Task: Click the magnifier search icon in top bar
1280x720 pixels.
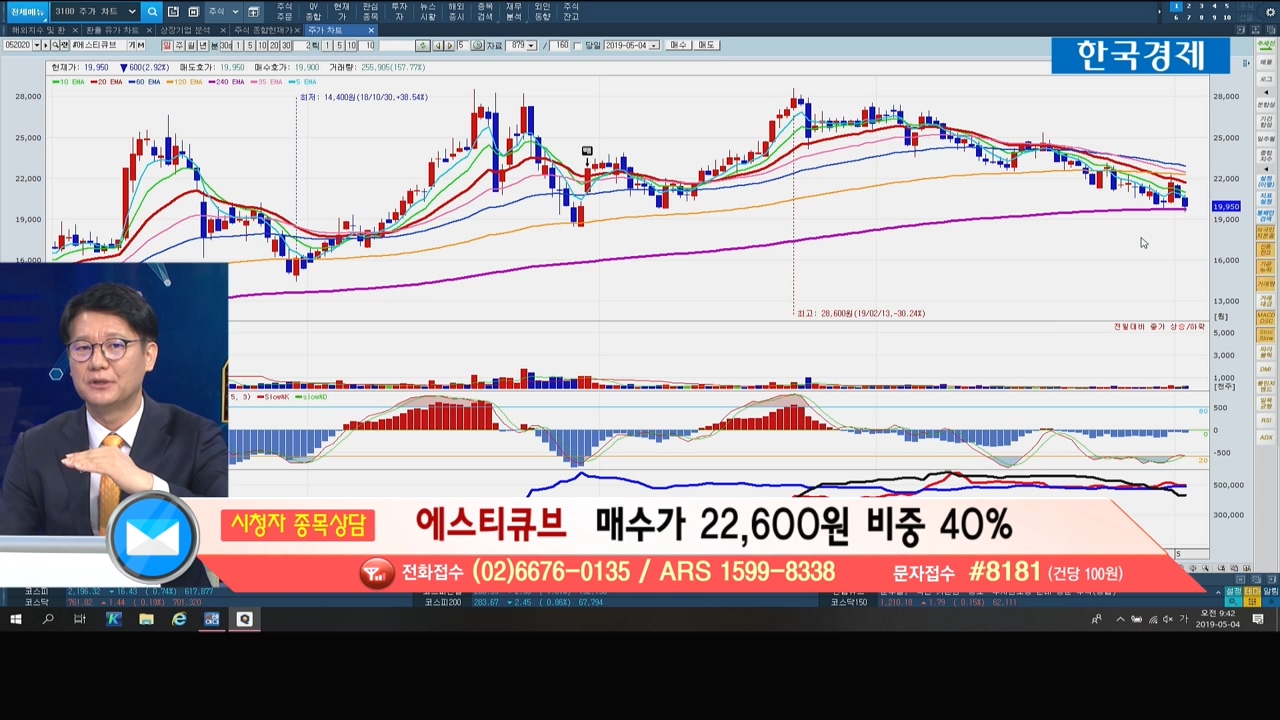Action: 152,12
